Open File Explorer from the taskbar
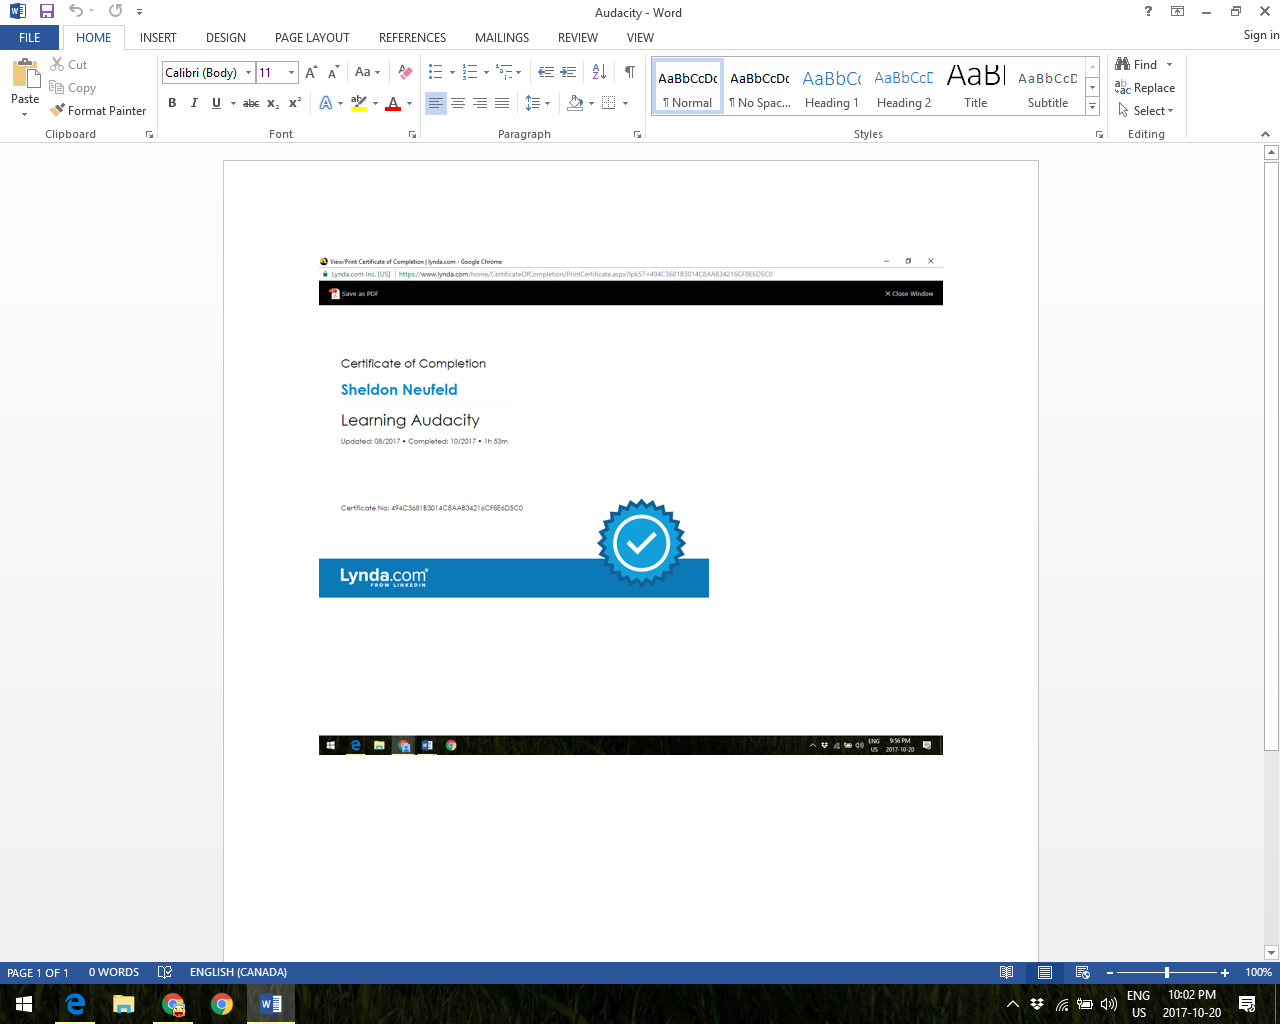1280x1024 pixels. [x=124, y=1004]
